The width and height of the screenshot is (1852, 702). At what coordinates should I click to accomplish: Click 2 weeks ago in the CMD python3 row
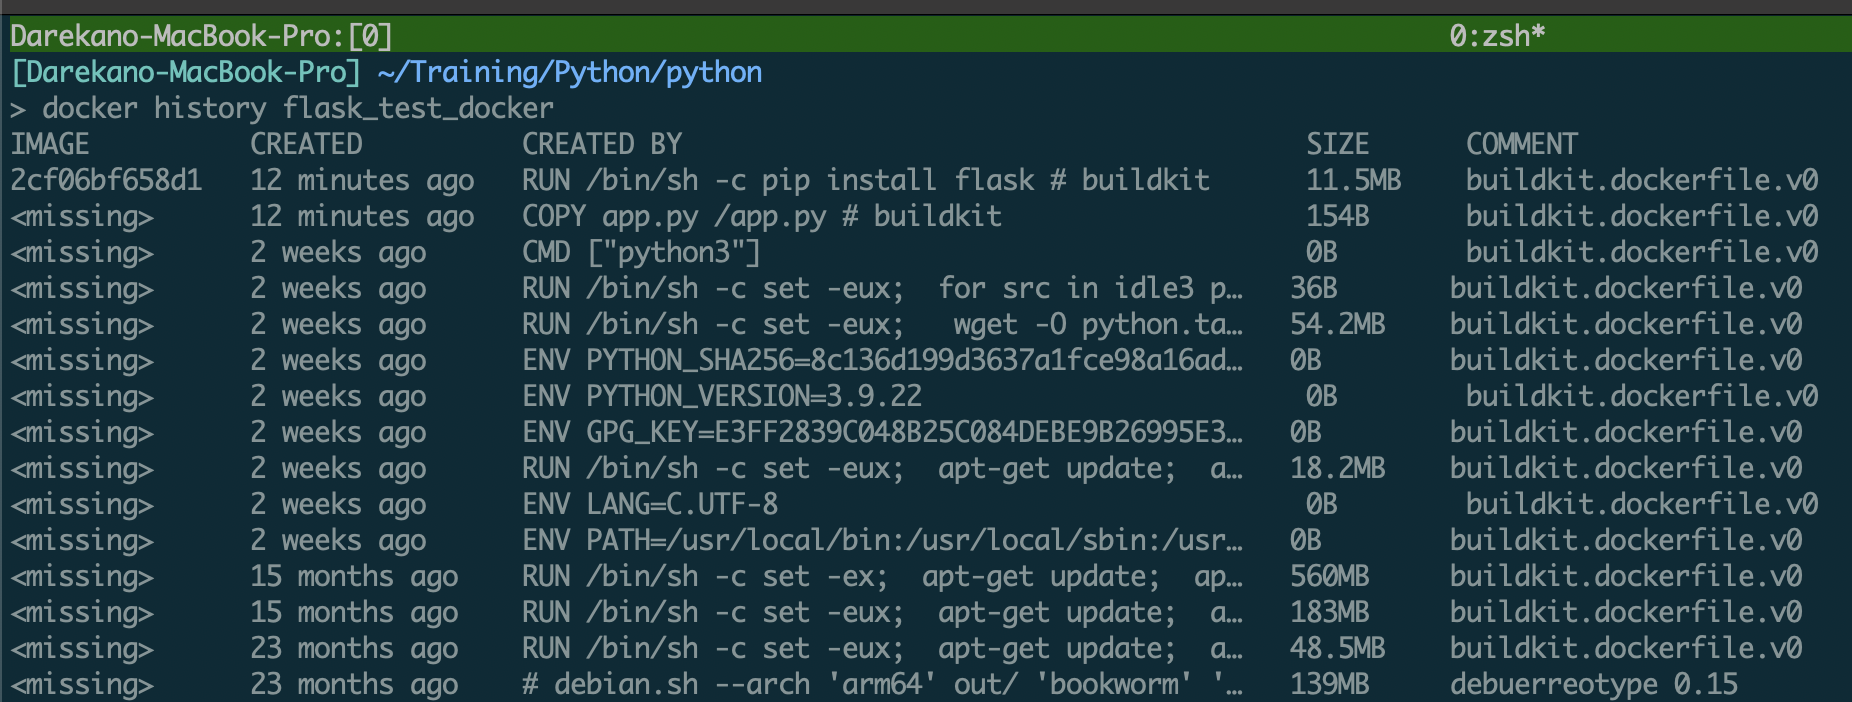338,252
